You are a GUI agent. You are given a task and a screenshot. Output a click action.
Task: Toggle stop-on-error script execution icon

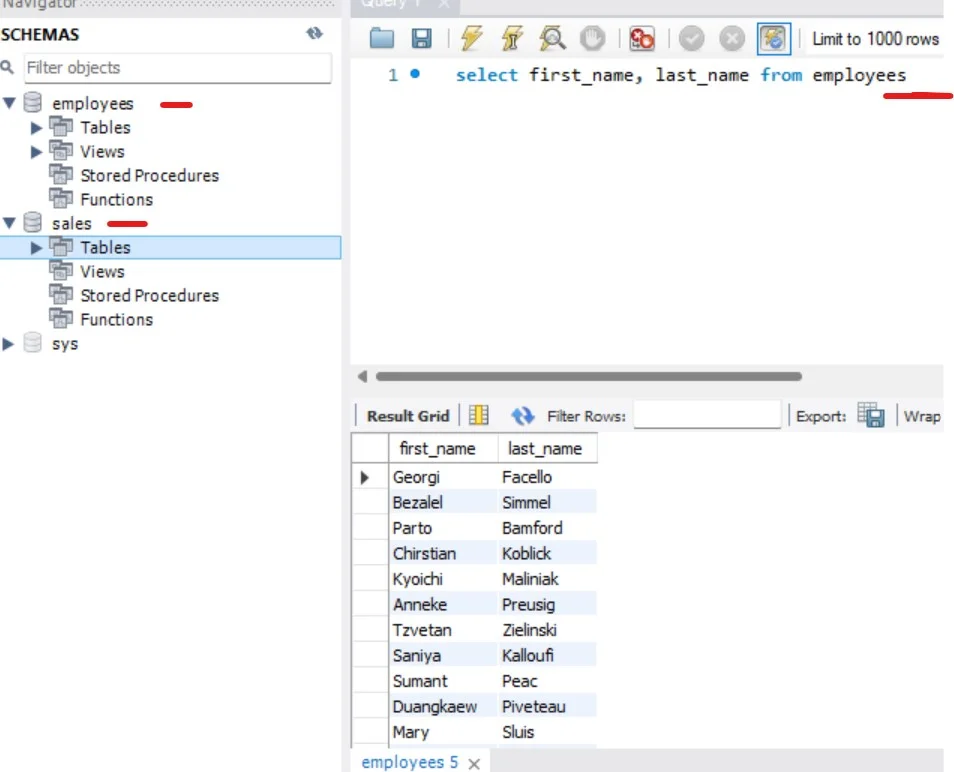click(x=642, y=39)
